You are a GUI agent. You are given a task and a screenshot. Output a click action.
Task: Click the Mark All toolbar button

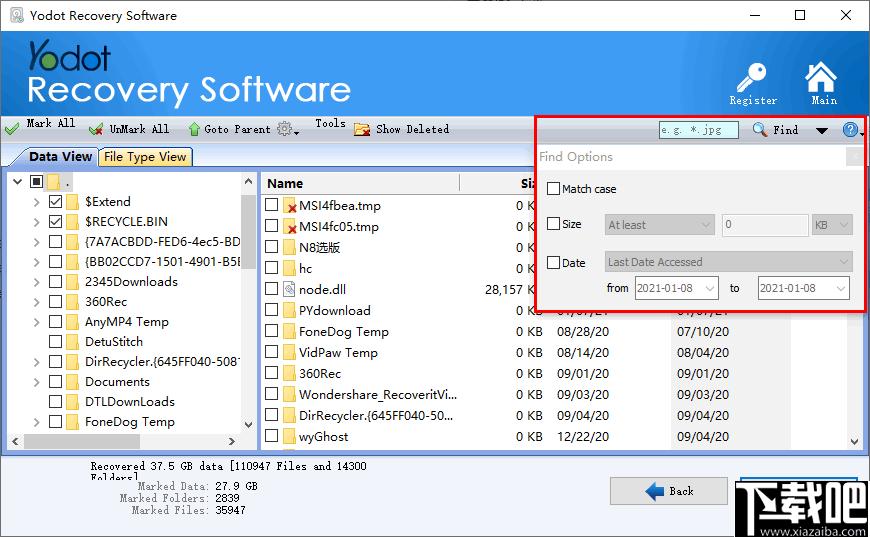tap(39, 126)
